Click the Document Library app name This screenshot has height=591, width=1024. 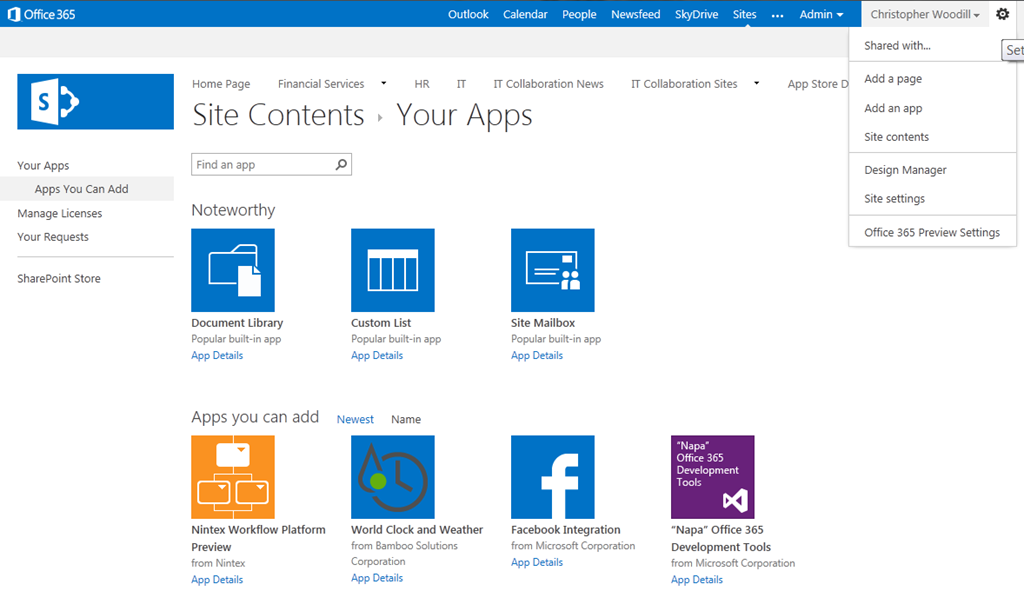pos(237,323)
